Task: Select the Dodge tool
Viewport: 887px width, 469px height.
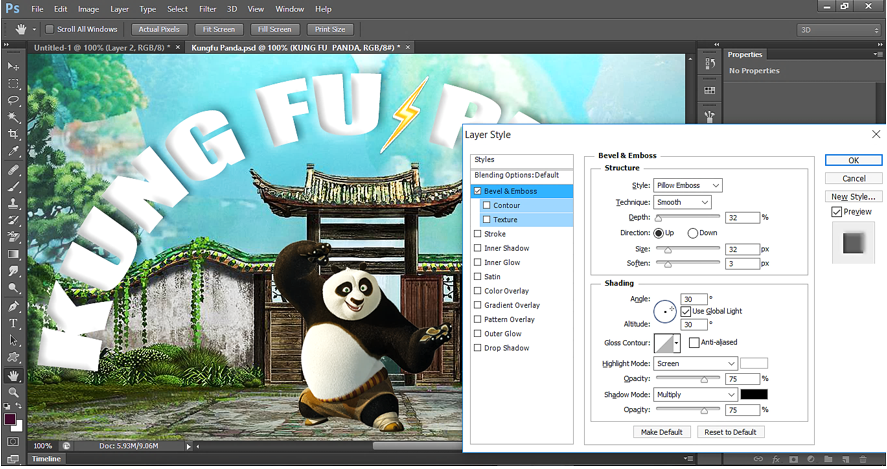Action: point(13,289)
